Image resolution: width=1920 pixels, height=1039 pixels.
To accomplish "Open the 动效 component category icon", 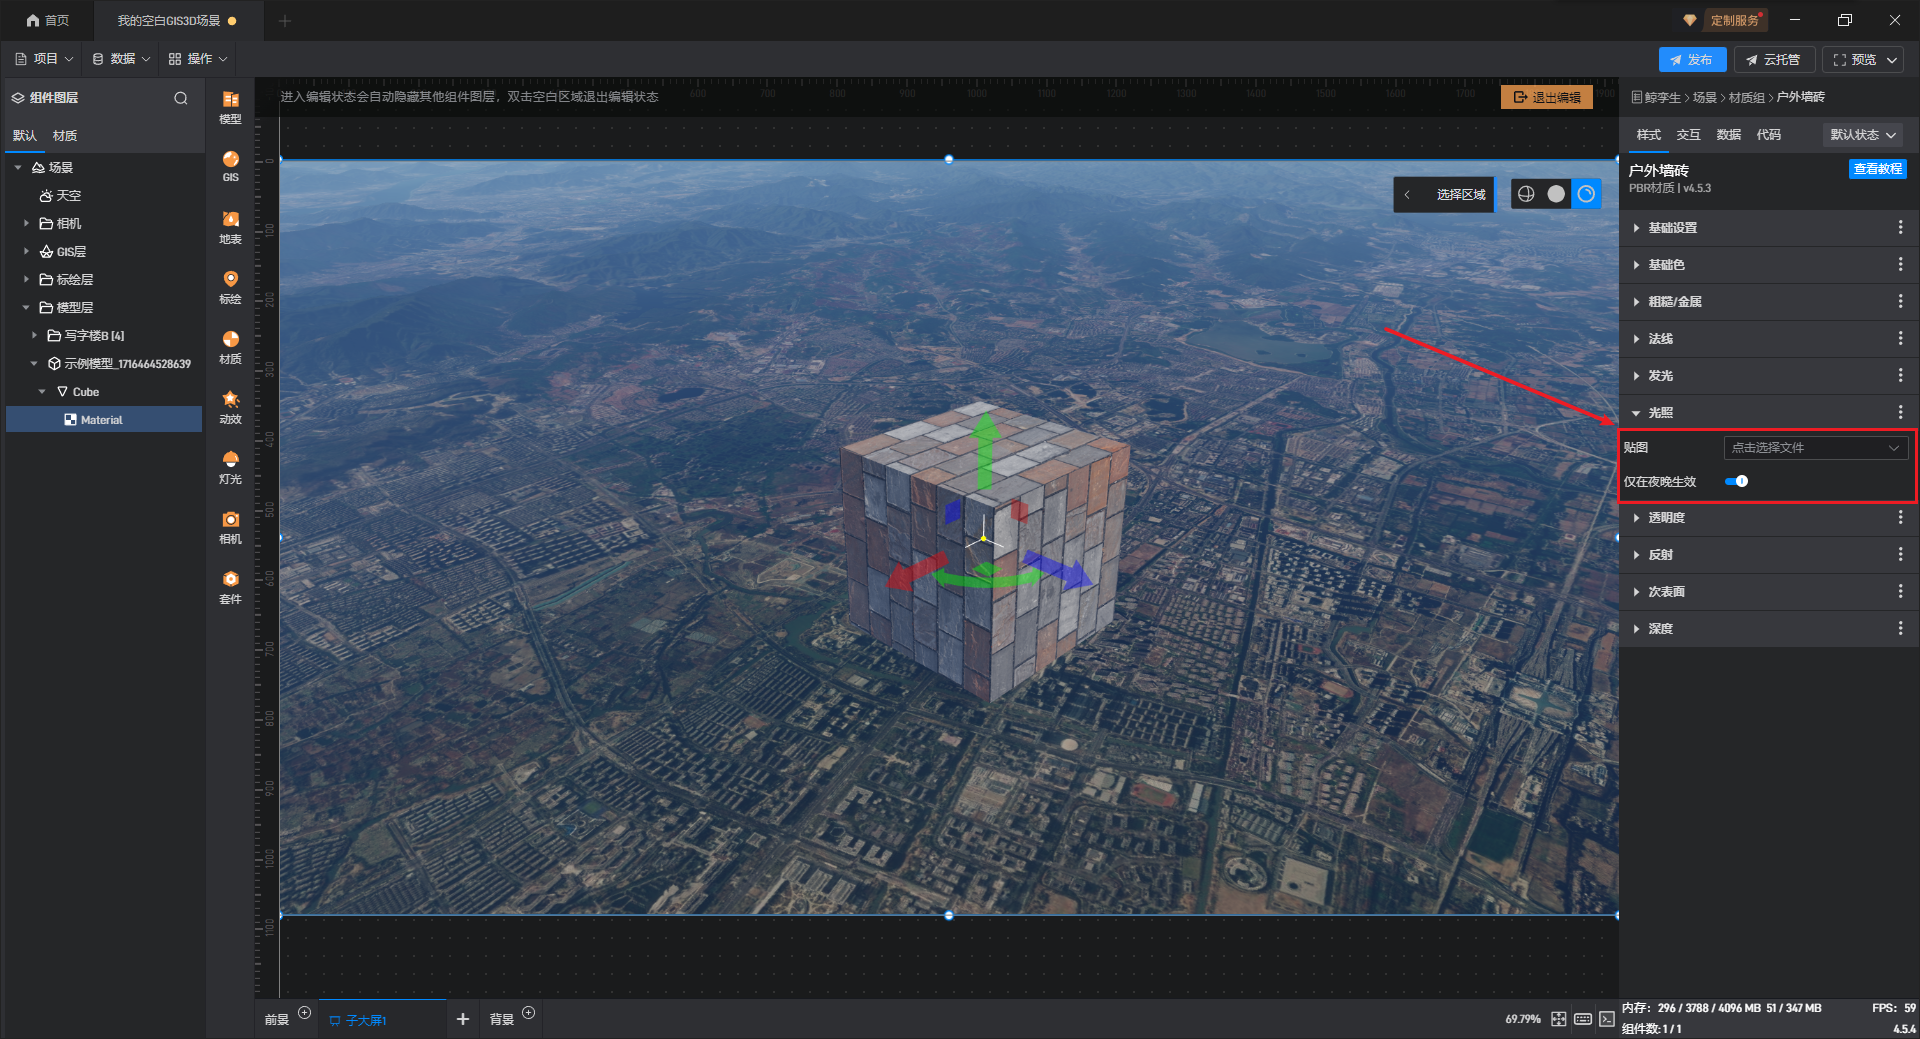I will point(230,406).
